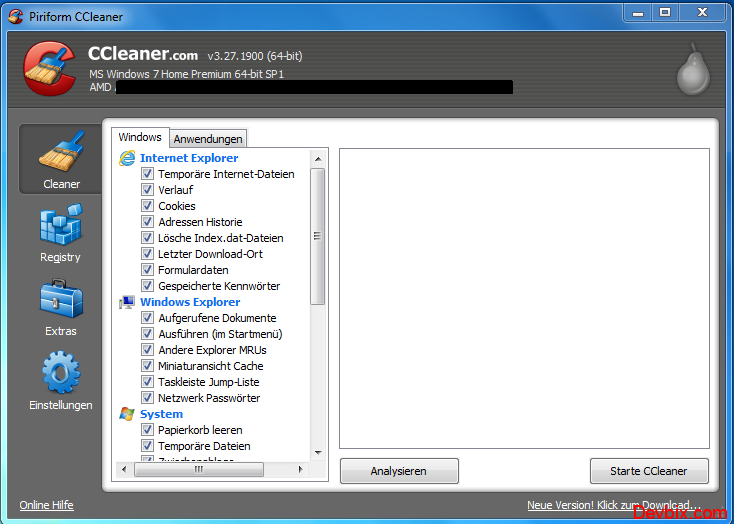Switch to the Anwendungen tab
The height and width of the screenshot is (524, 734).
click(x=208, y=139)
